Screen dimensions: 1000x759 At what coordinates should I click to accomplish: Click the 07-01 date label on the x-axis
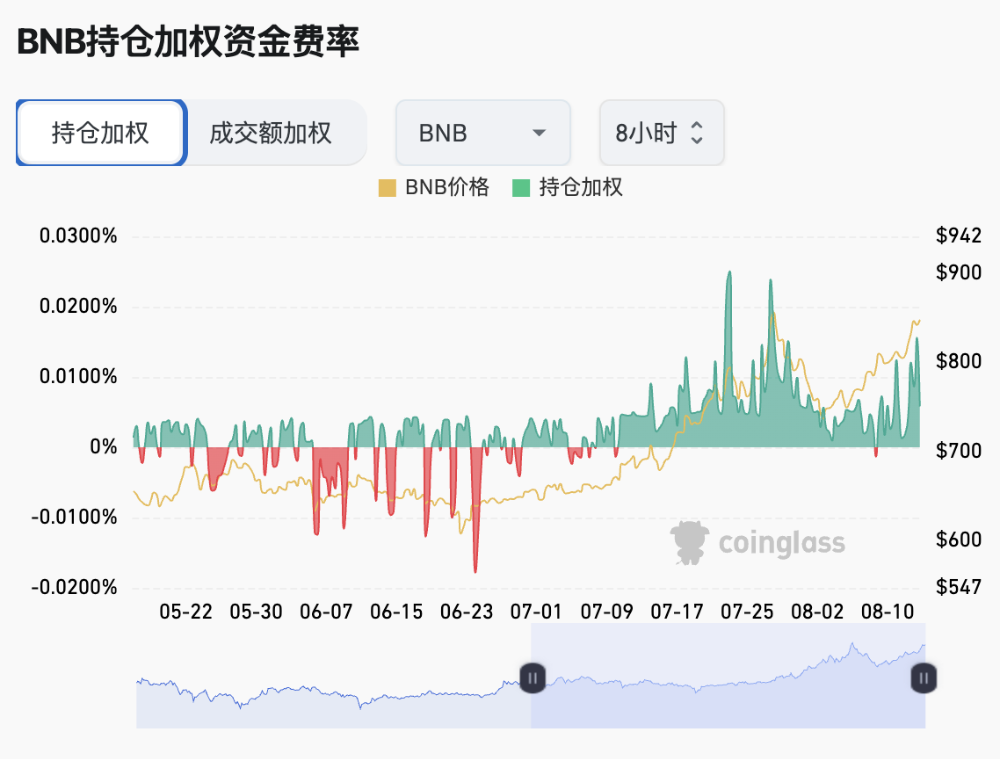[x=536, y=611]
